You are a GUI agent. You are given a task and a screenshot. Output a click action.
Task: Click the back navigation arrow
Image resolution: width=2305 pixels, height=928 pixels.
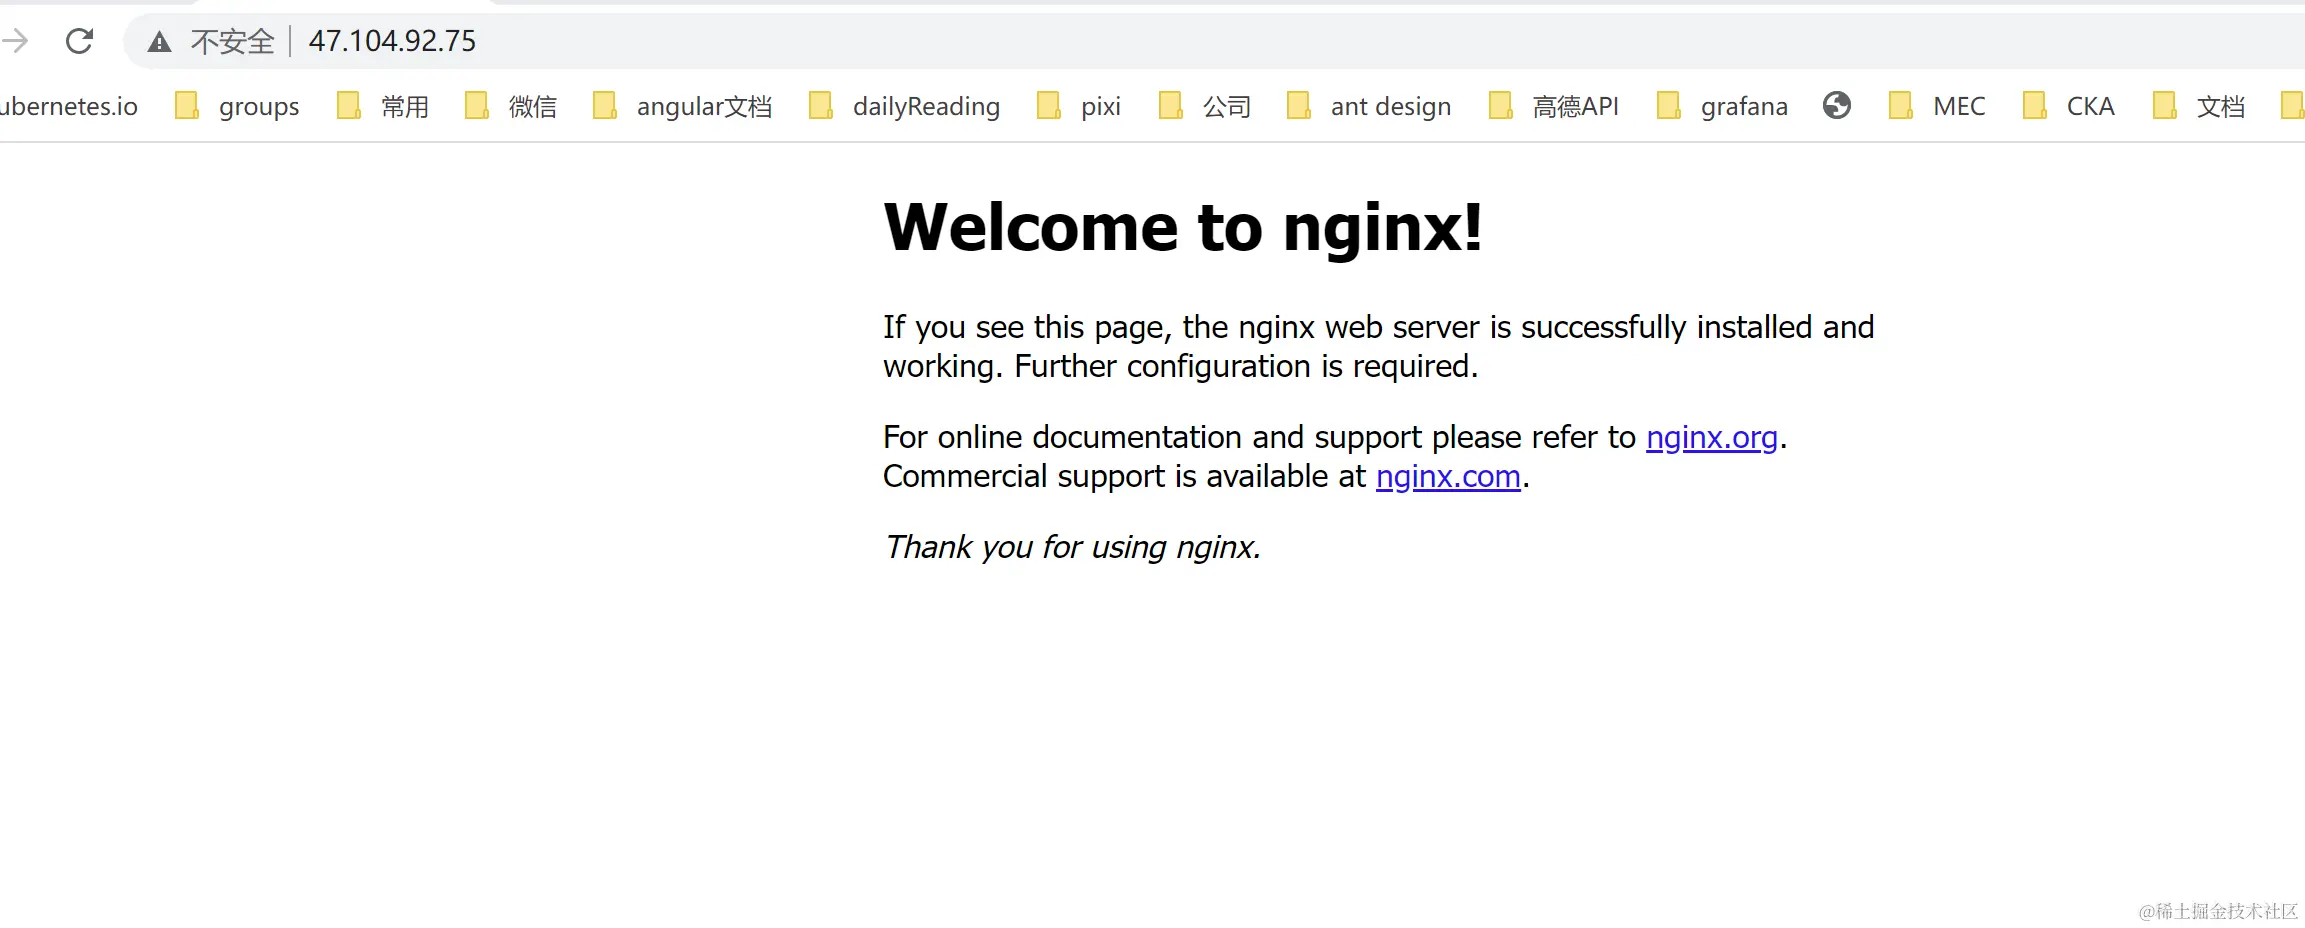16,41
